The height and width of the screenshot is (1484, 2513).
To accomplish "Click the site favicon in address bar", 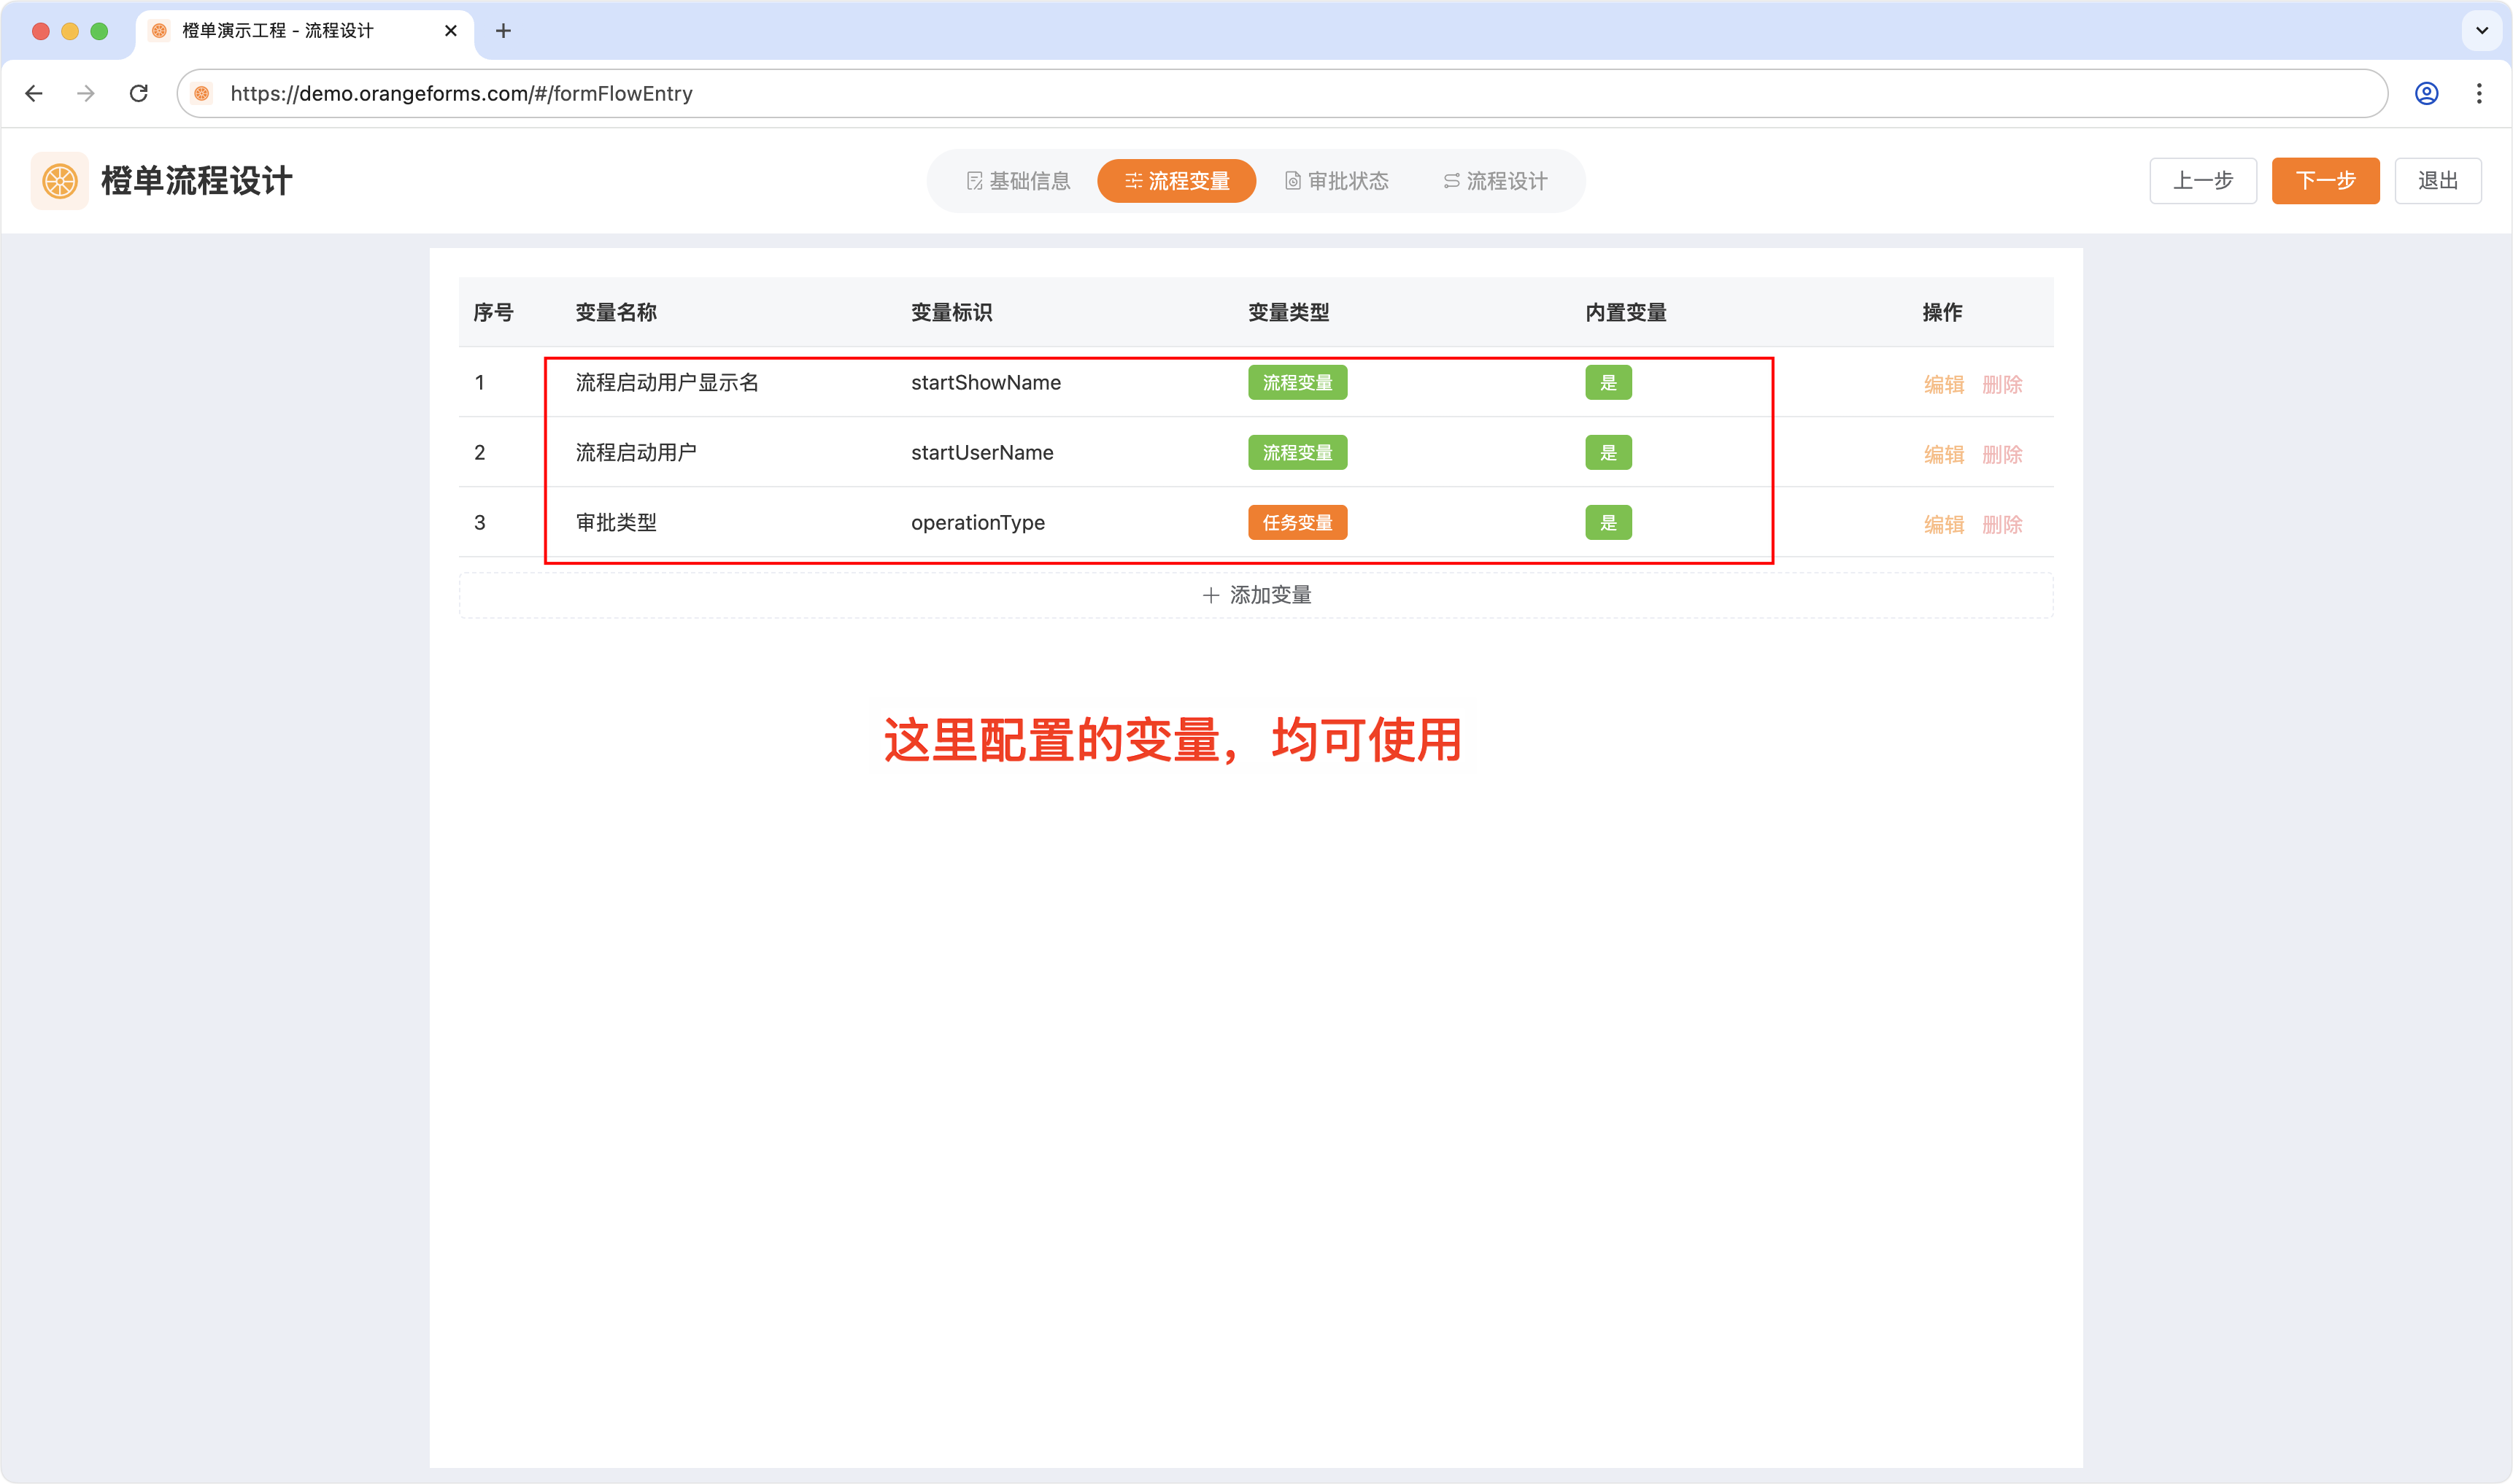I will click(x=202, y=93).
